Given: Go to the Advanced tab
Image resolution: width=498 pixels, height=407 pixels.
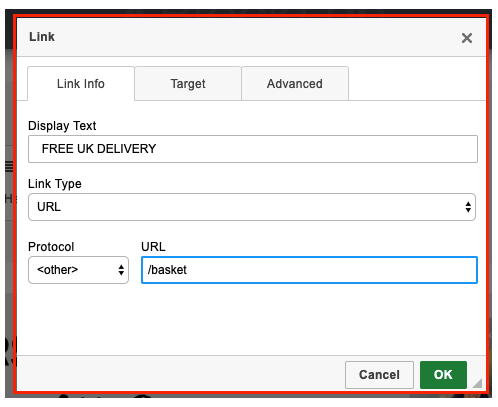Looking at the screenshot, I should [295, 84].
